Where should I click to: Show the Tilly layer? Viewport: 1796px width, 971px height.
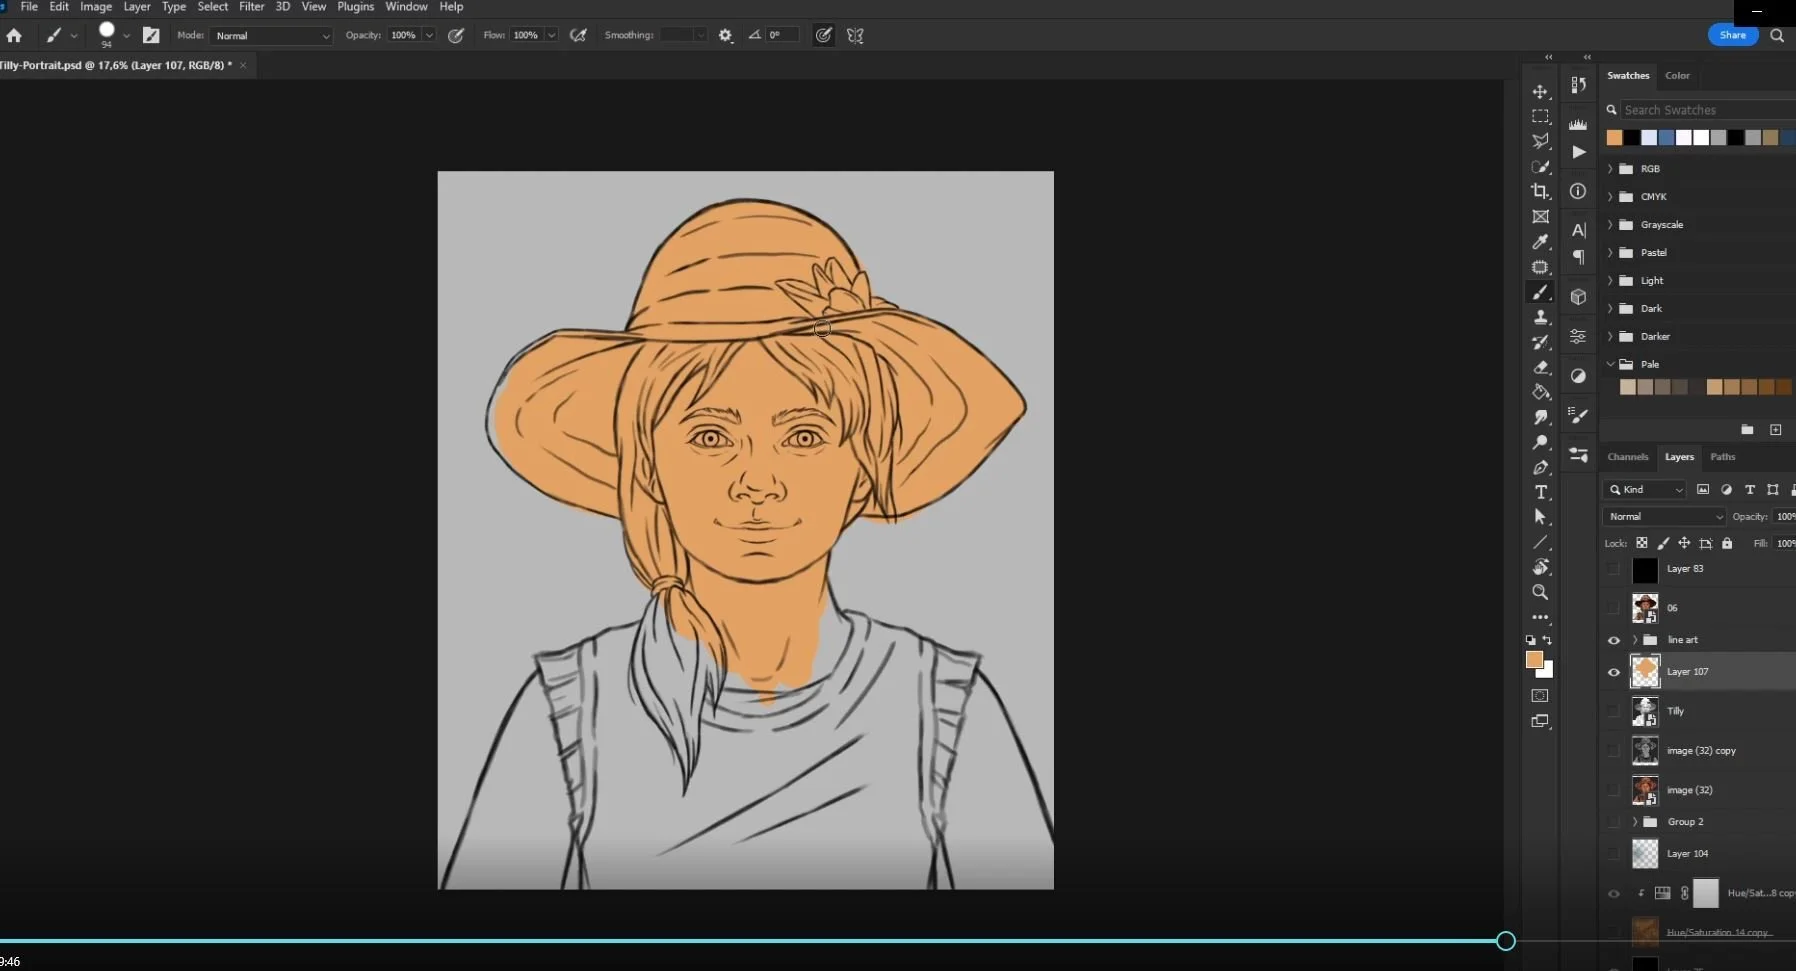tap(1613, 711)
